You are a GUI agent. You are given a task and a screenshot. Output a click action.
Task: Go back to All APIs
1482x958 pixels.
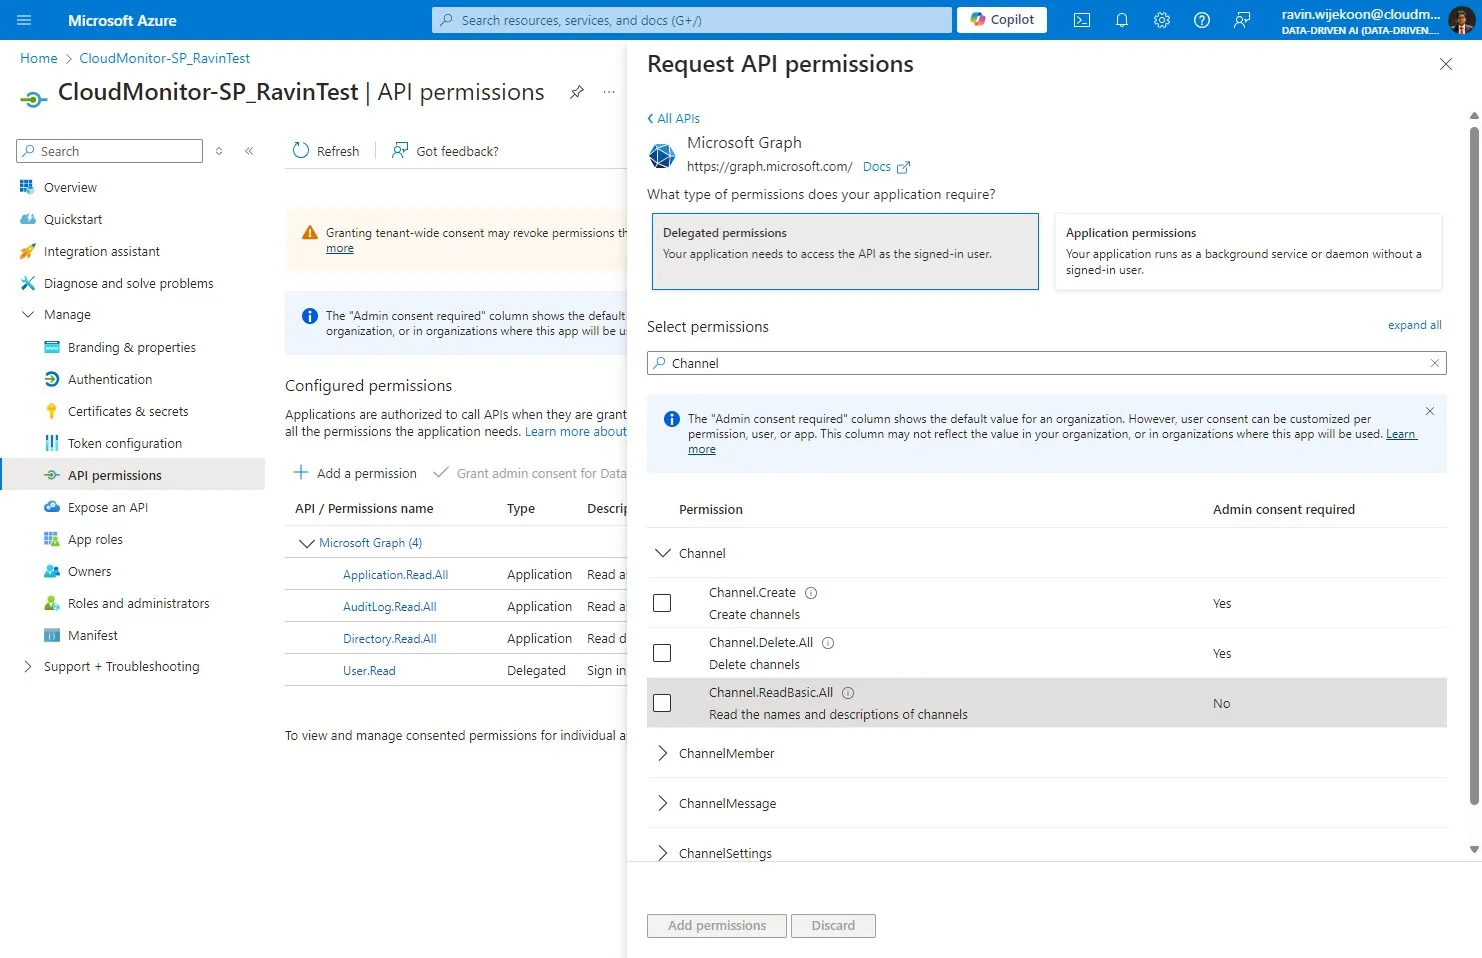click(674, 118)
